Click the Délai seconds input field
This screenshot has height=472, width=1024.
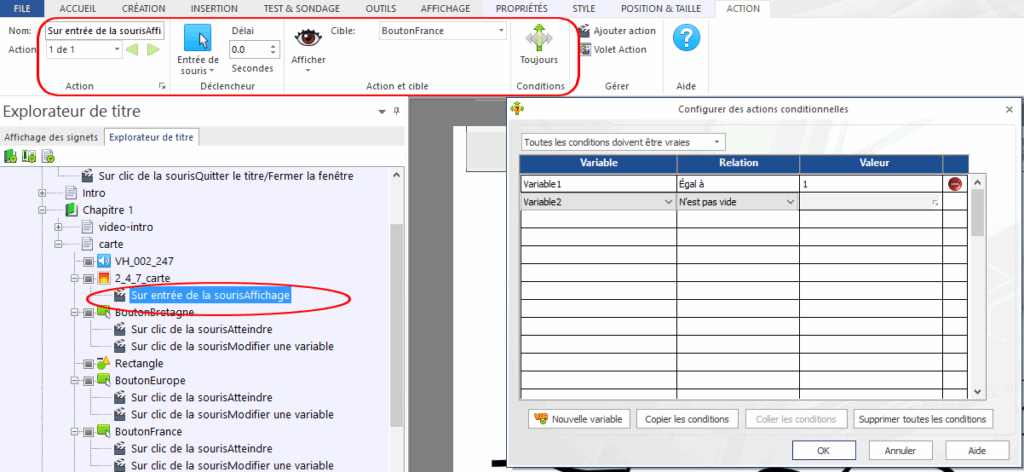[x=247, y=49]
